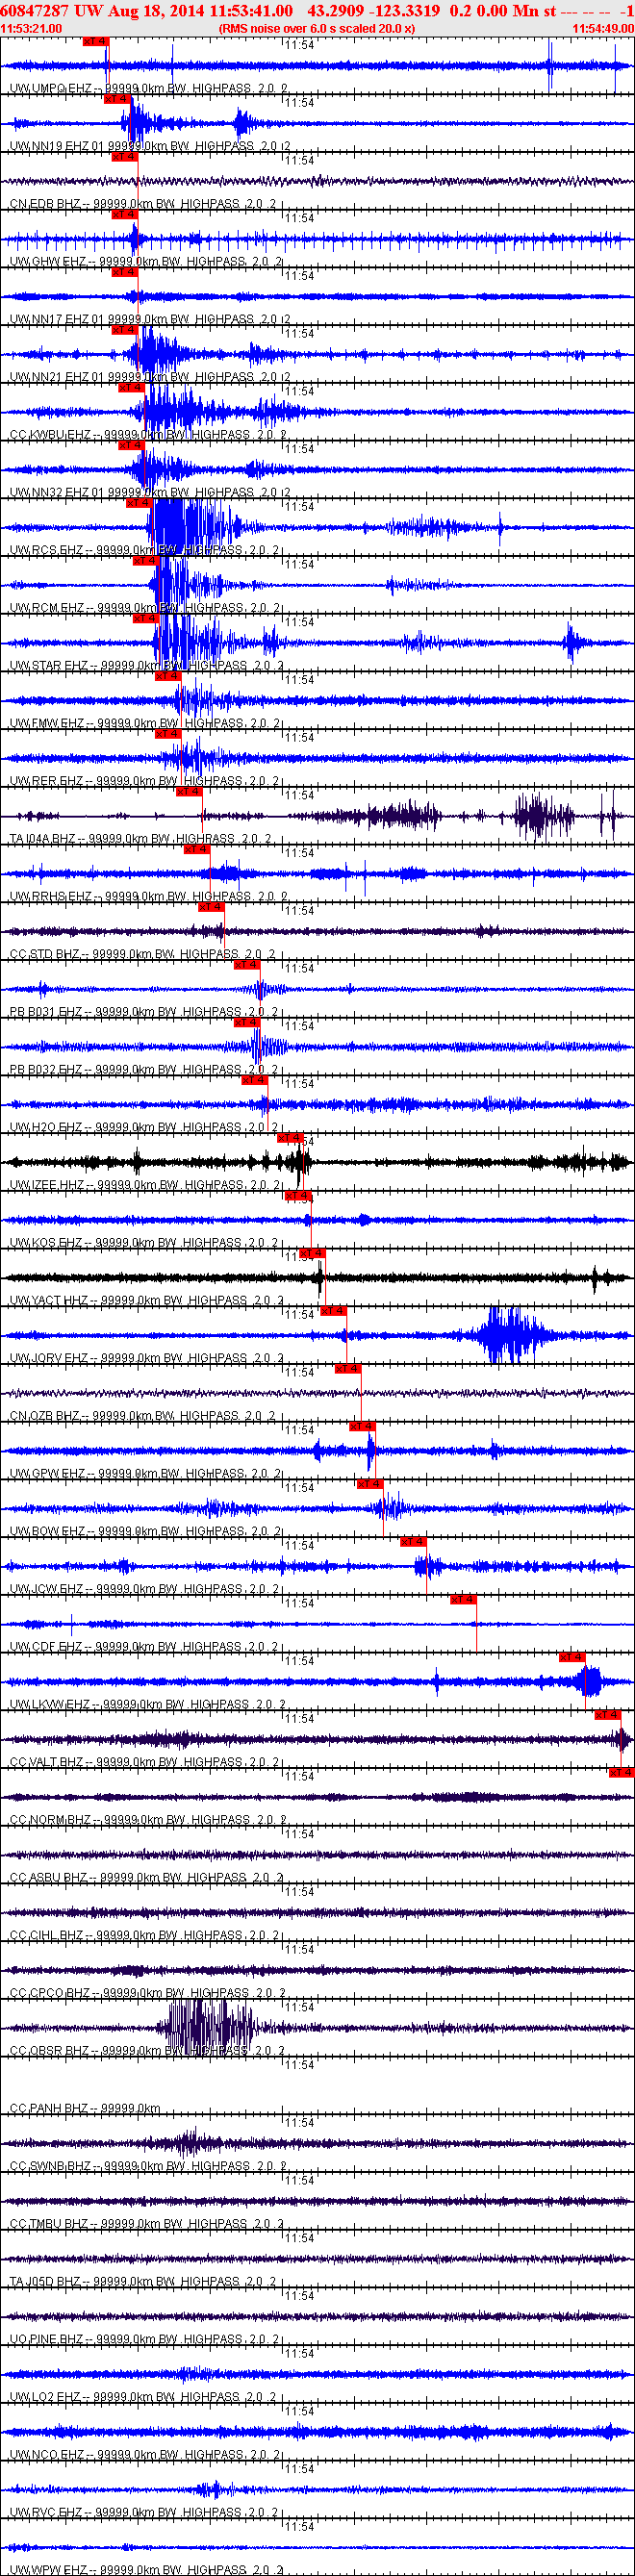Click the red pick flag on UW.IZEE trace
Screen dimensions: 635x2576
[290, 1138]
